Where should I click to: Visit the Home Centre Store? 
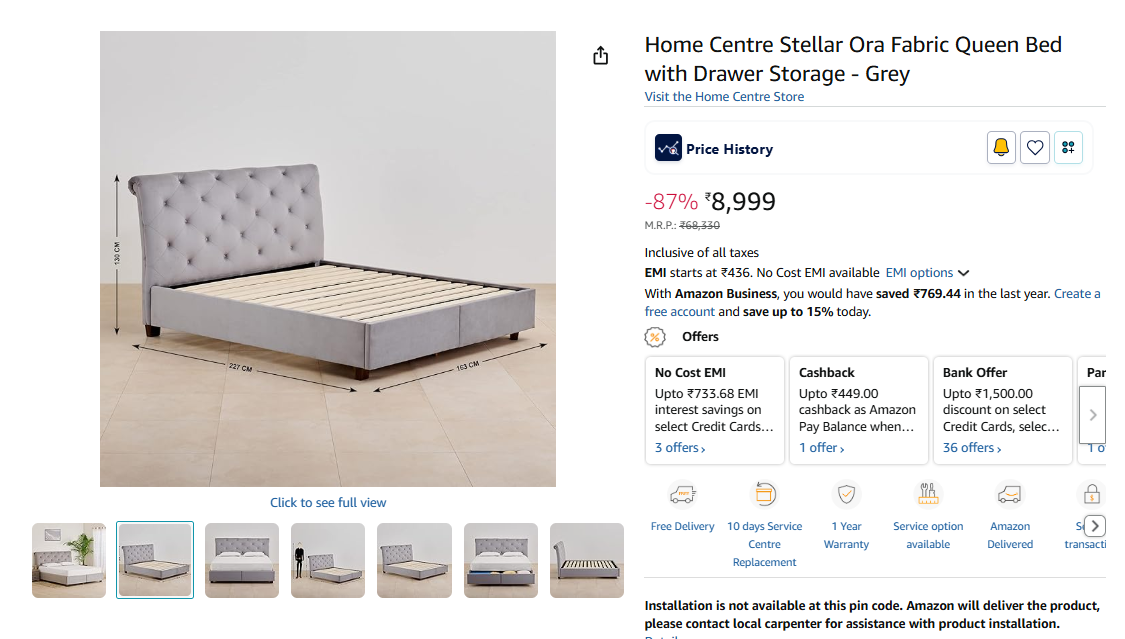coord(724,97)
